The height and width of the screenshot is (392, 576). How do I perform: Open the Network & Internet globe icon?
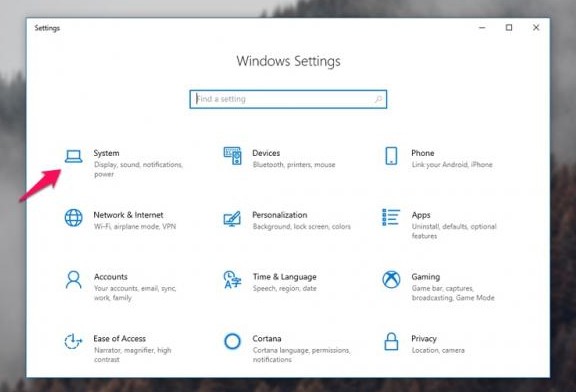(x=73, y=217)
